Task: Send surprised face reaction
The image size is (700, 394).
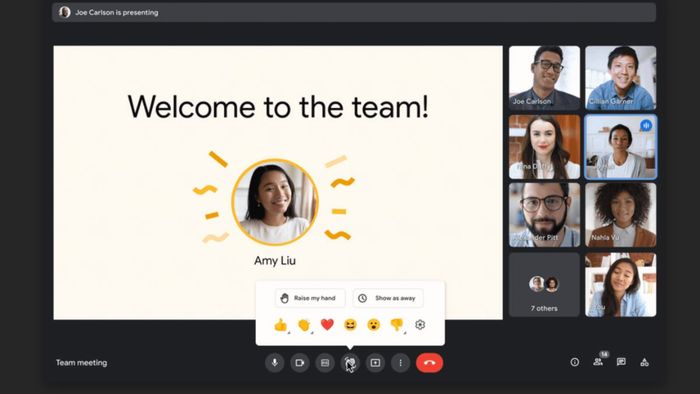Action: point(374,325)
